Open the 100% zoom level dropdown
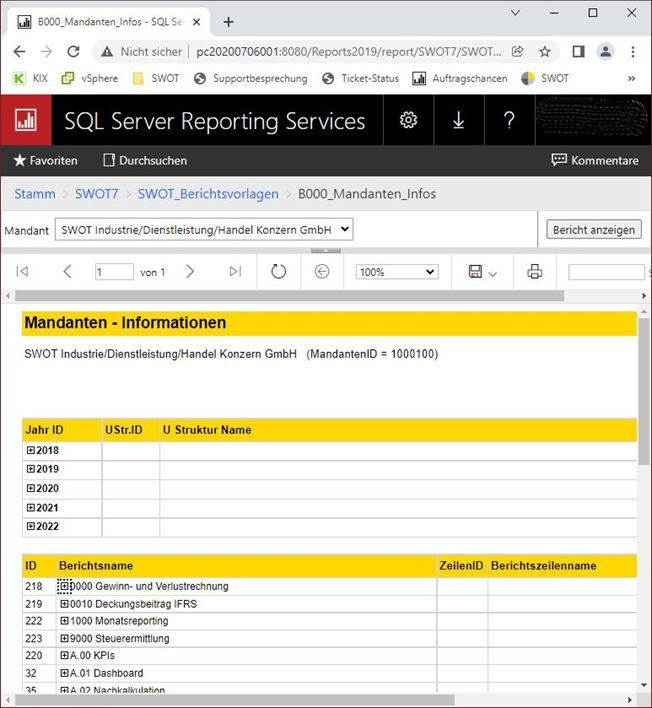Image resolution: width=652 pixels, height=708 pixels. click(x=397, y=271)
